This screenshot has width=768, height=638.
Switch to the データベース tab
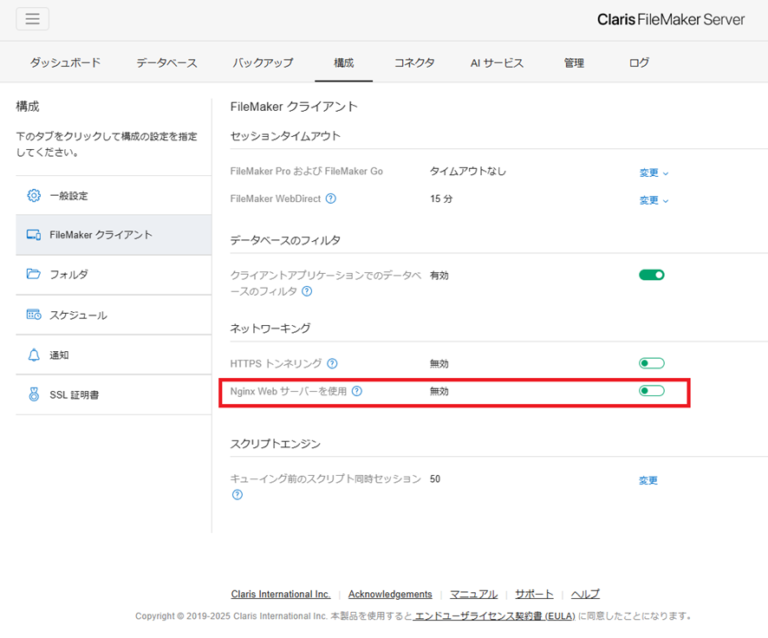point(167,63)
